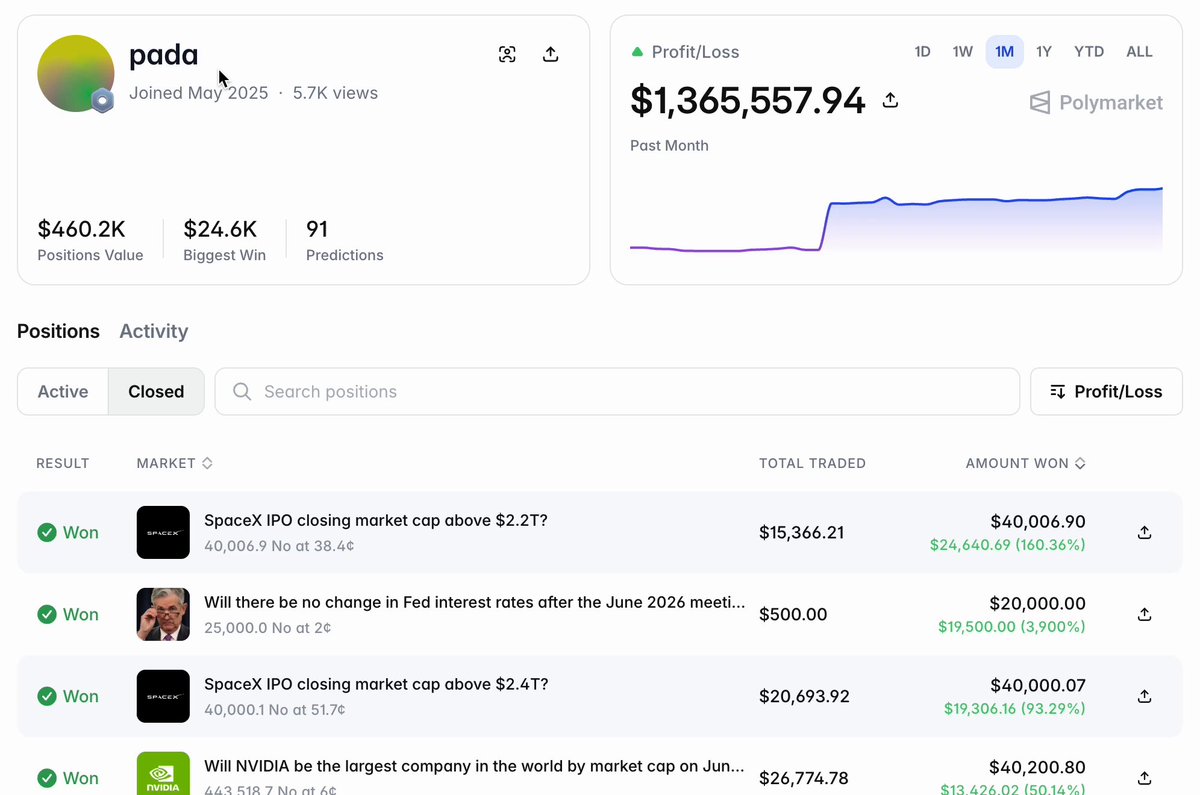Open SpaceX IPO above $2.4T market
Viewport: 1200px width, 795px height.
(x=376, y=684)
